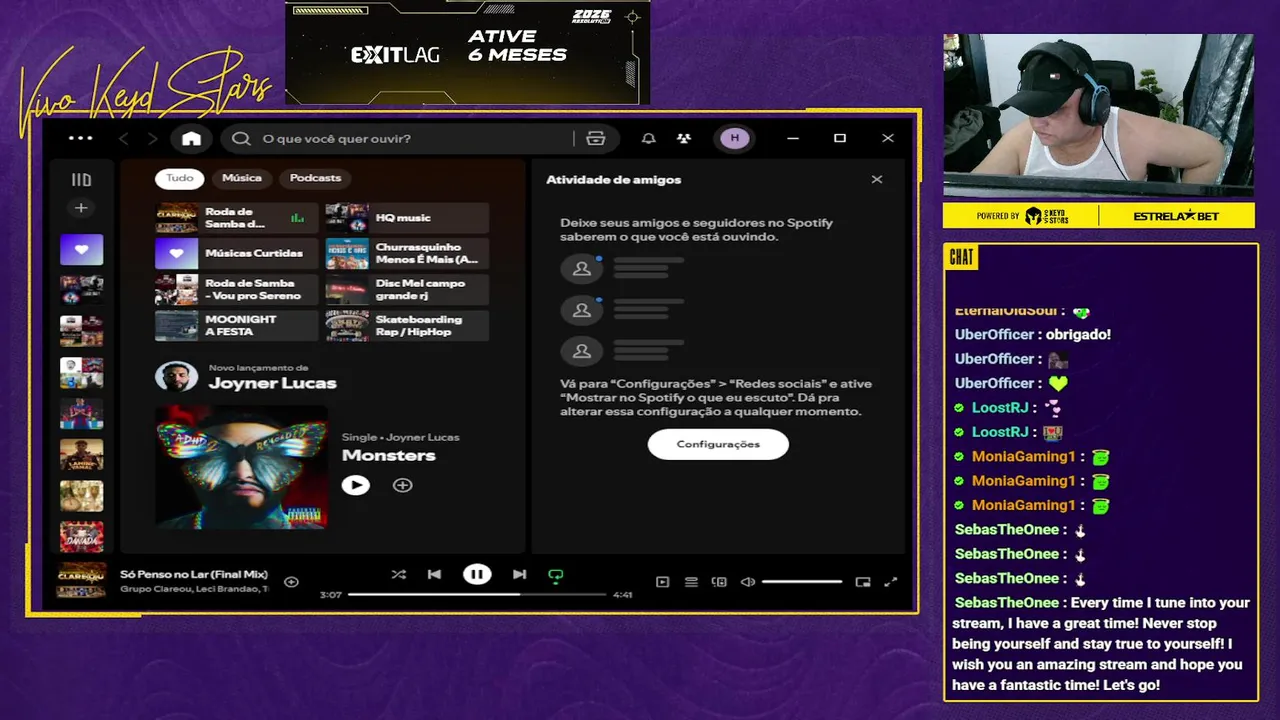
Task: Select the 'Podcasts' filter
Action: coord(315,178)
